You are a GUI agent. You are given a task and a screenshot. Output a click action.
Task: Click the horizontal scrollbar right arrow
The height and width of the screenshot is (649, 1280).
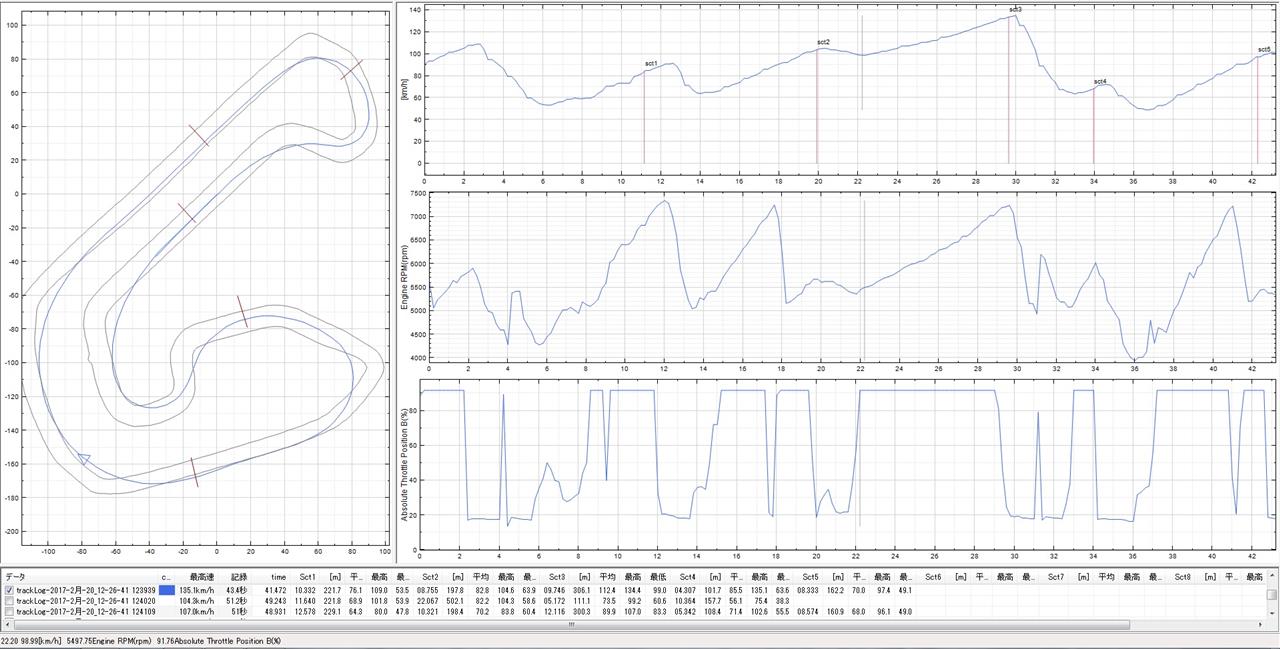point(1260,624)
